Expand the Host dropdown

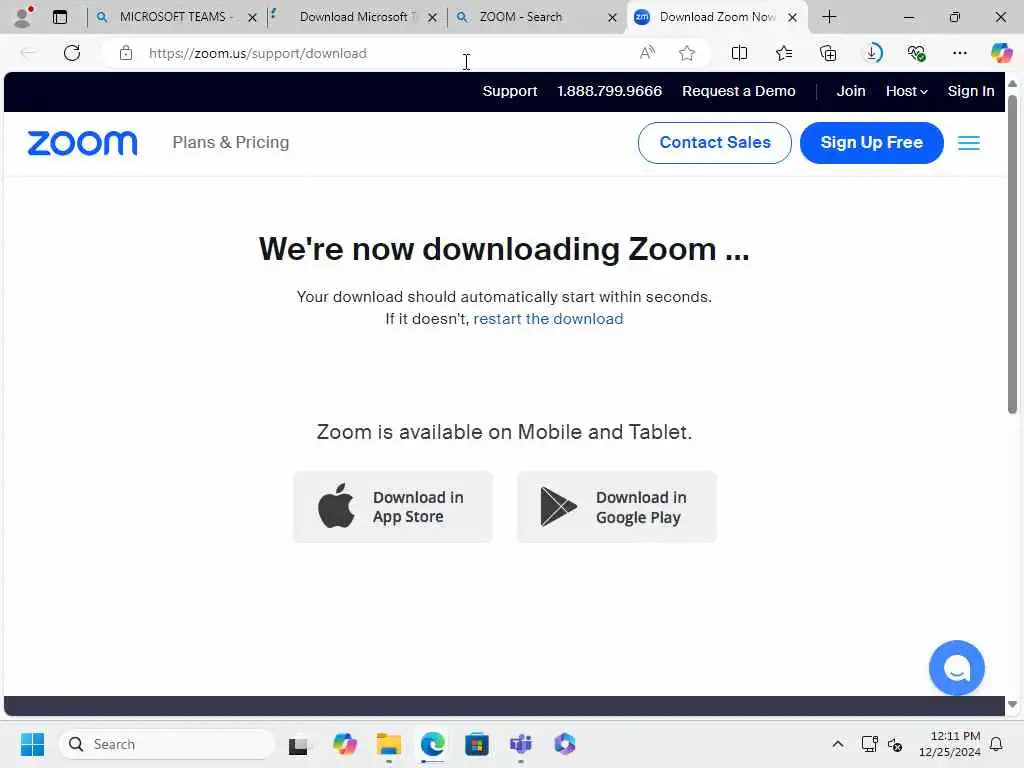pos(906,91)
